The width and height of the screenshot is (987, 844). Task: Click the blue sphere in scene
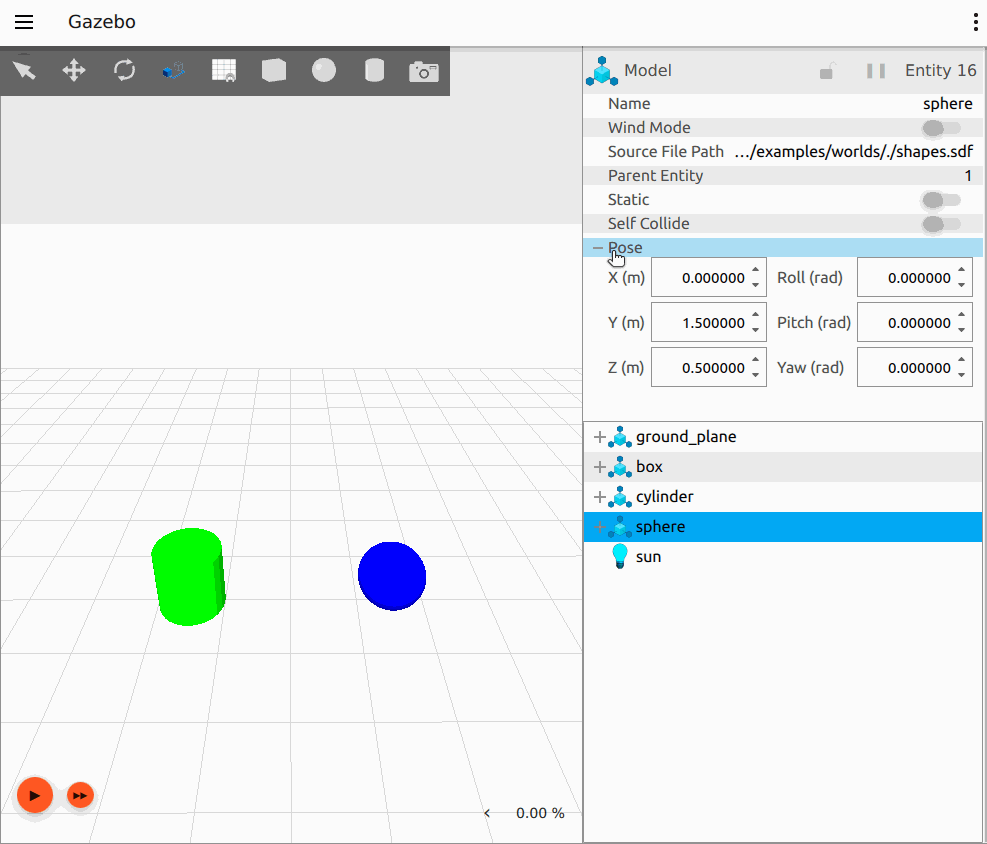point(392,576)
